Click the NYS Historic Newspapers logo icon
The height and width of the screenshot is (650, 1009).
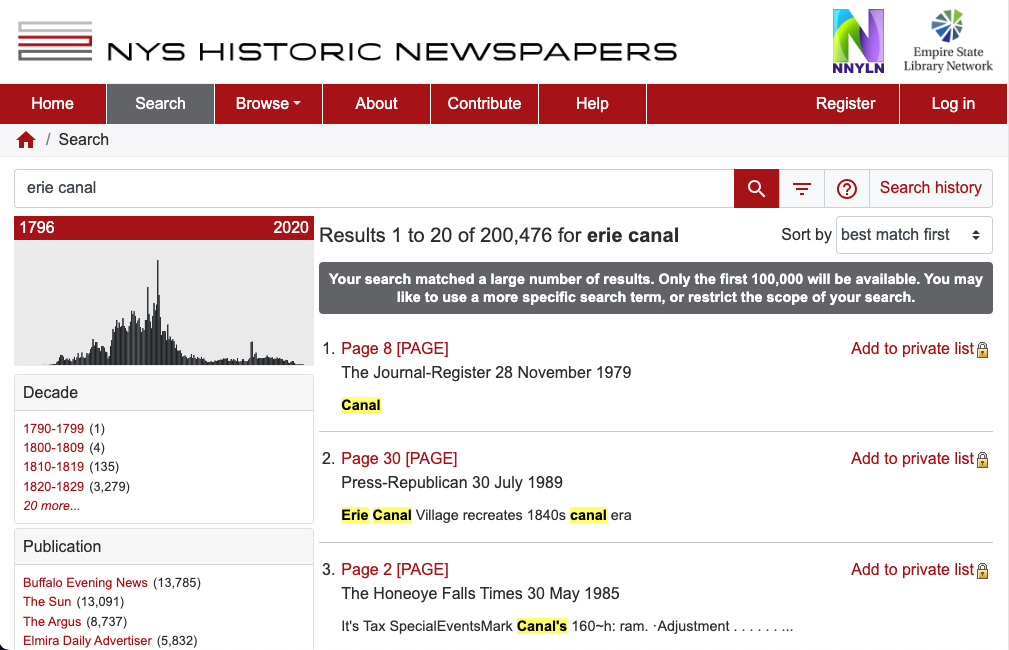coord(55,41)
